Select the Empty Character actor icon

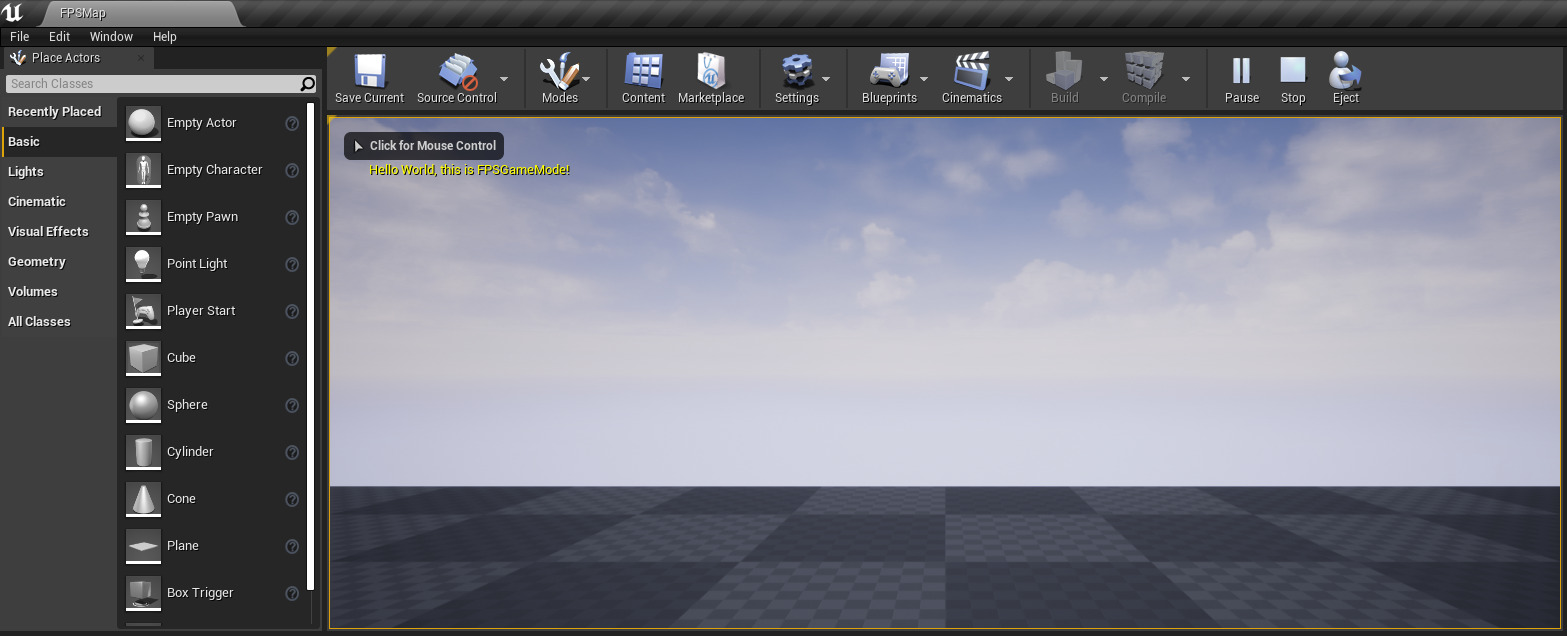144,170
